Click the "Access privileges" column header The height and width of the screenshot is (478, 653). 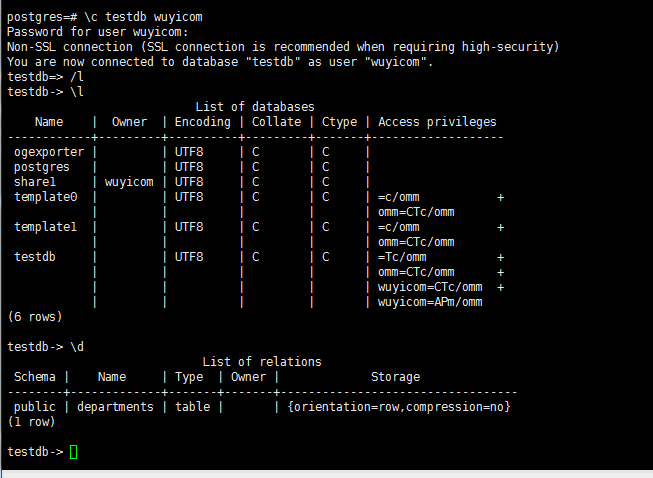pyautogui.click(x=437, y=122)
